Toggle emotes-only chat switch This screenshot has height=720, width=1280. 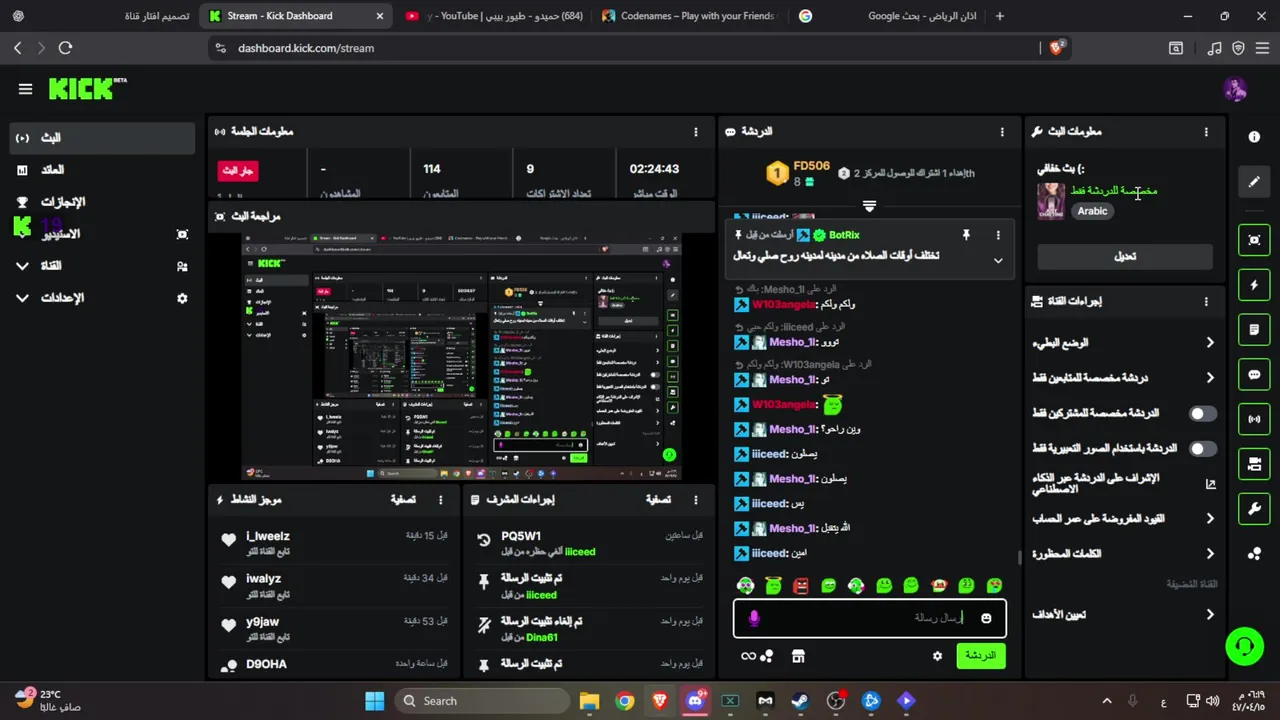coord(1203,449)
